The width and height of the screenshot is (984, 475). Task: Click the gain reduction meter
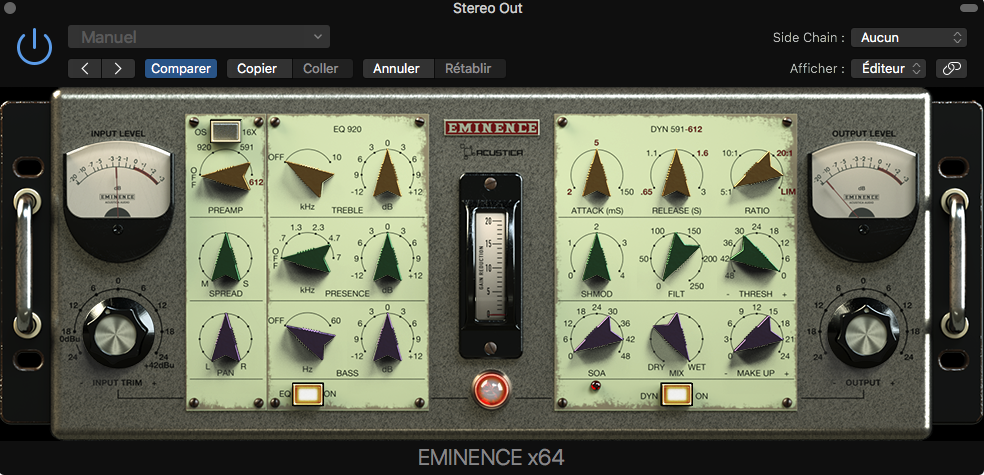491,265
